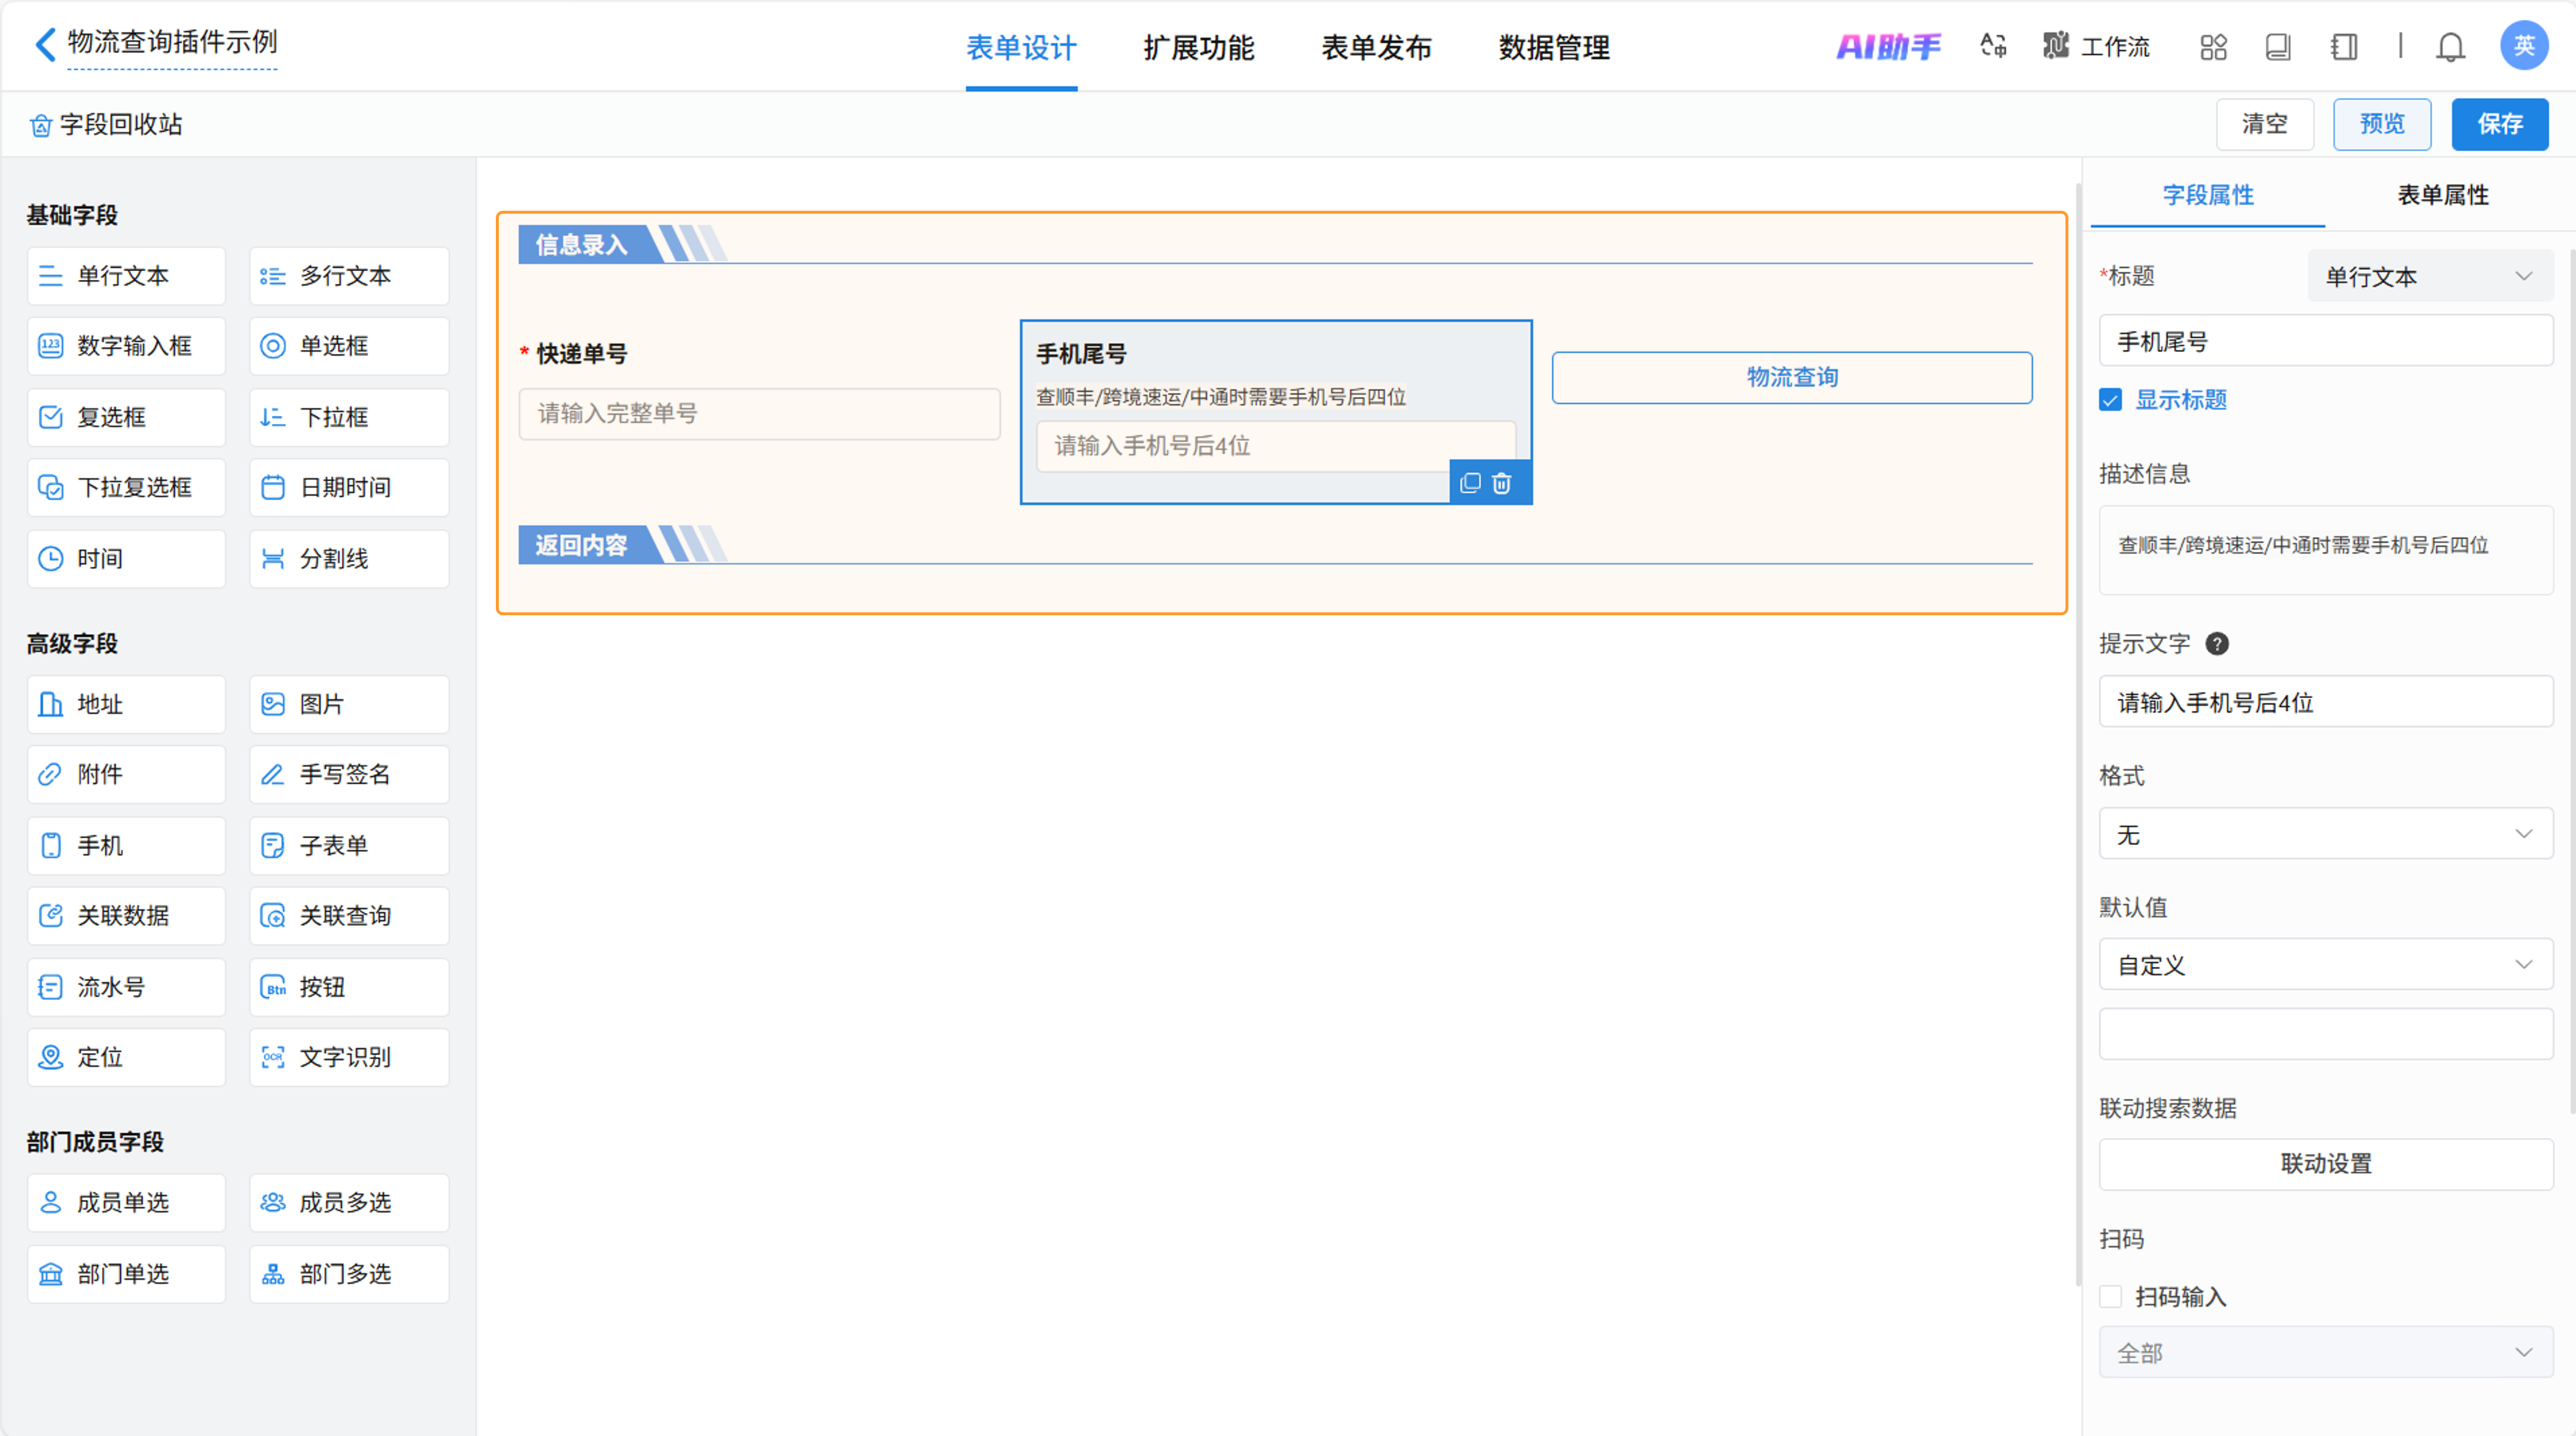Open the 格式 dropdown showing 无
Image resolution: width=2576 pixels, height=1436 pixels.
point(2325,834)
